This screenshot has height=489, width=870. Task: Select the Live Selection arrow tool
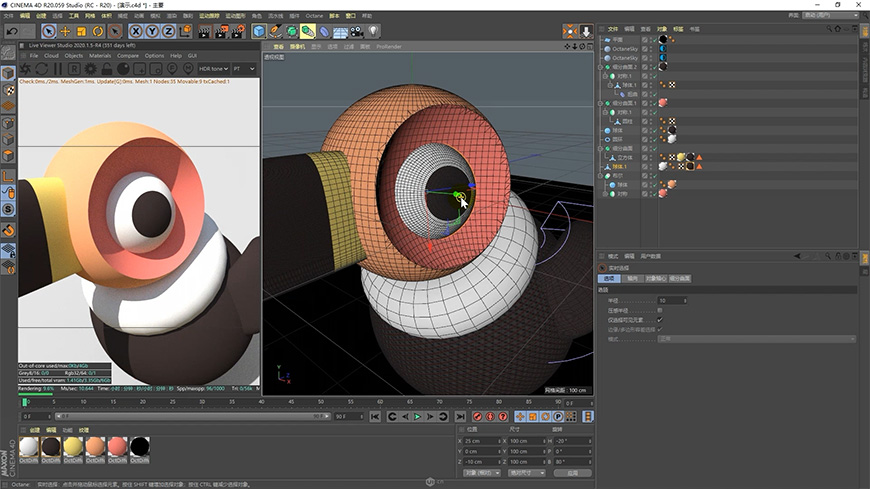click(x=49, y=32)
